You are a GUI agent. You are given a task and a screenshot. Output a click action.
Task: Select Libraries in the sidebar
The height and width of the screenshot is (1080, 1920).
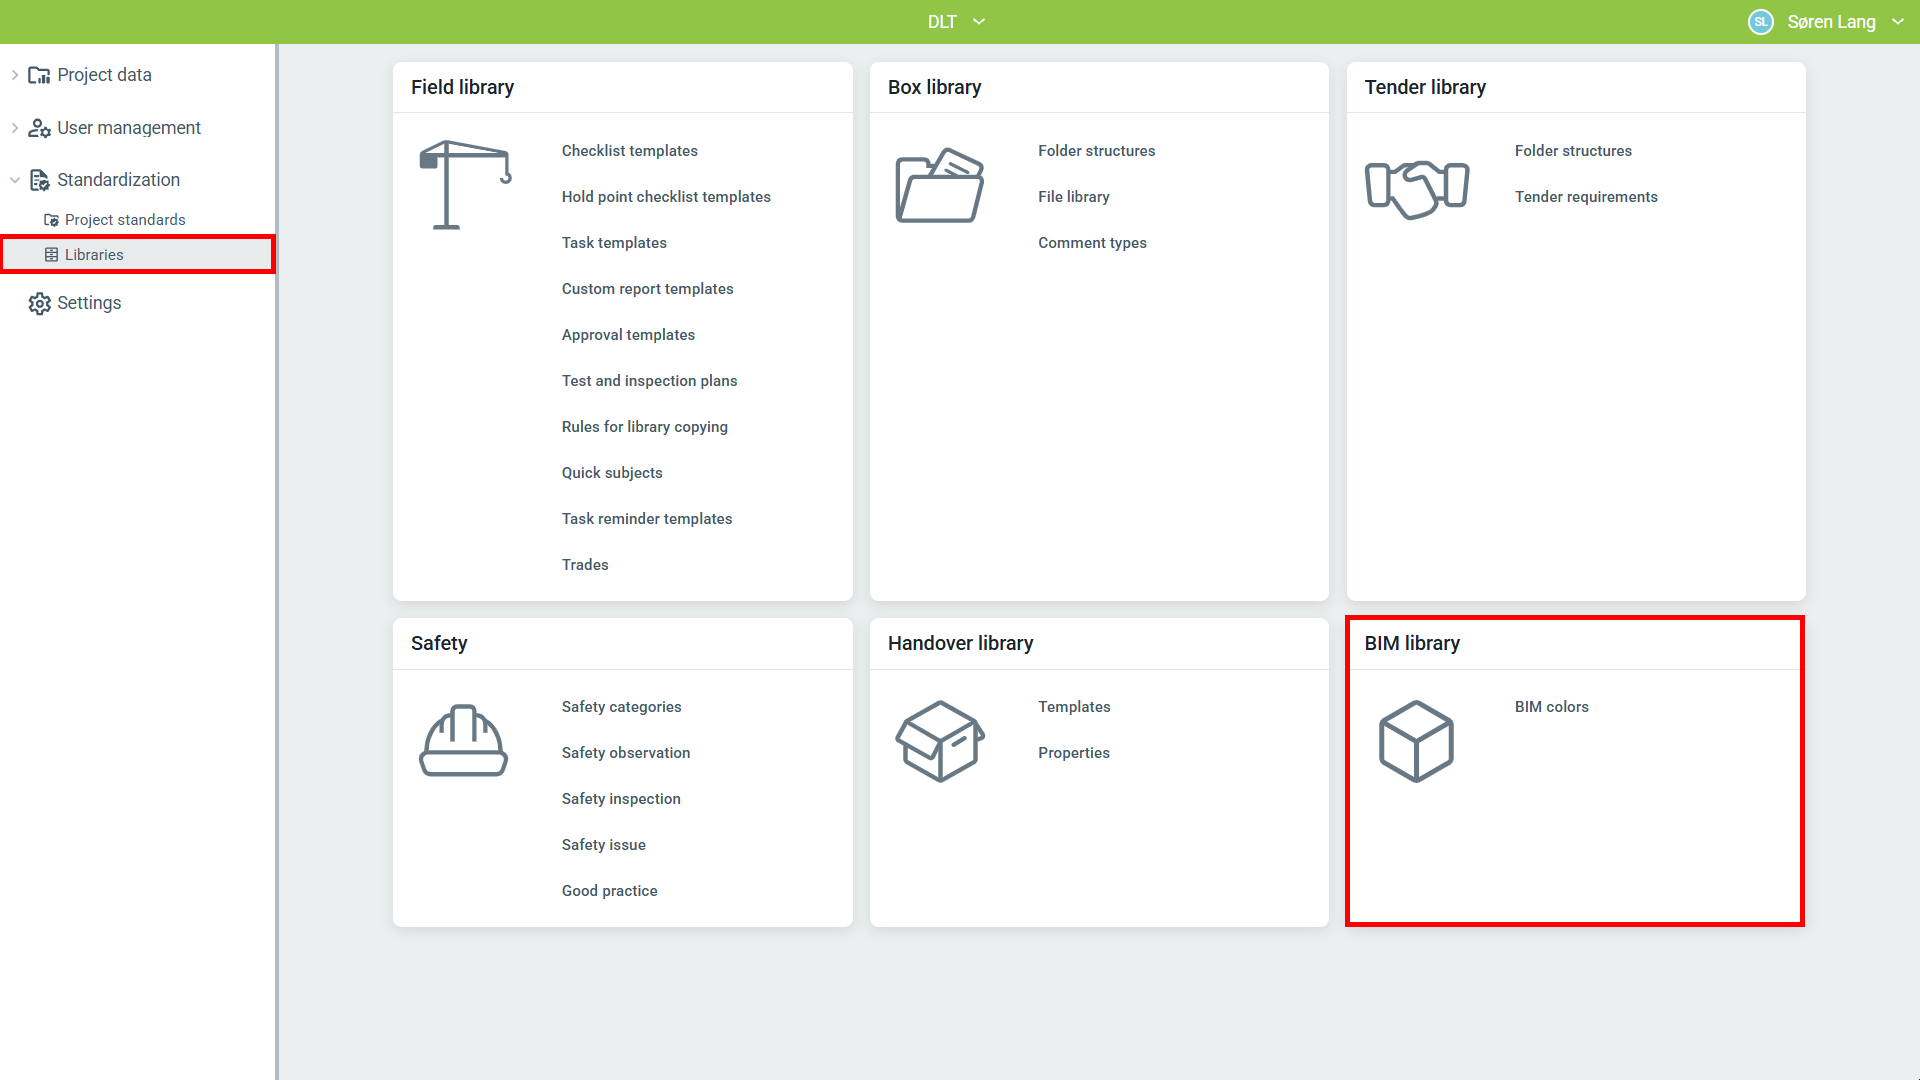tap(94, 255)
